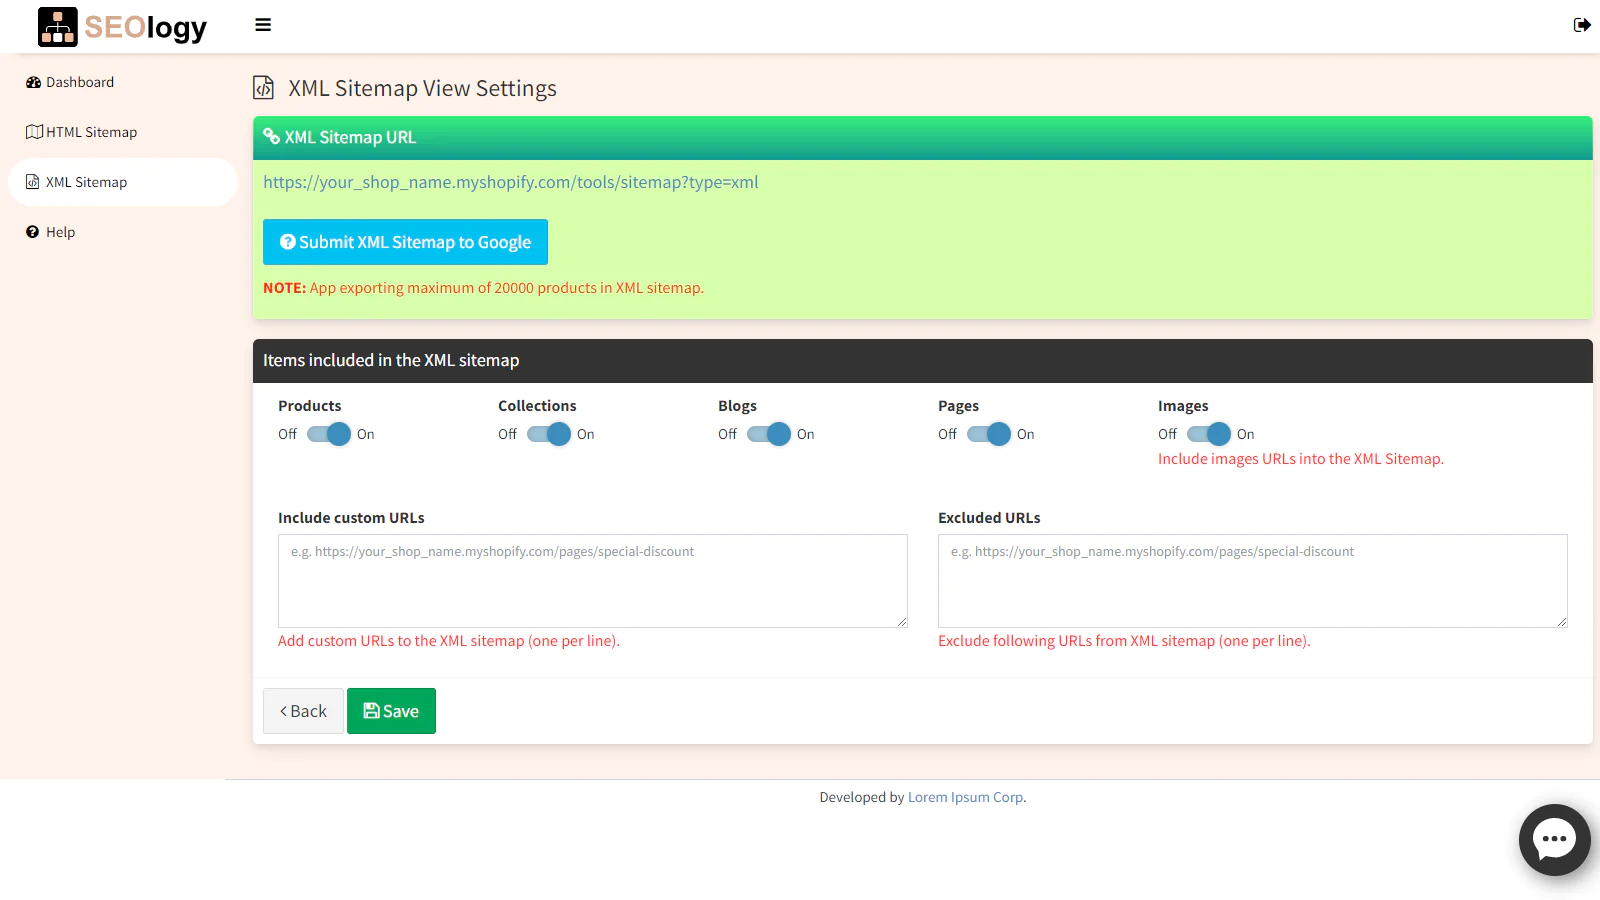Click the Exclude following URLs hint text

pos(1124,641)
